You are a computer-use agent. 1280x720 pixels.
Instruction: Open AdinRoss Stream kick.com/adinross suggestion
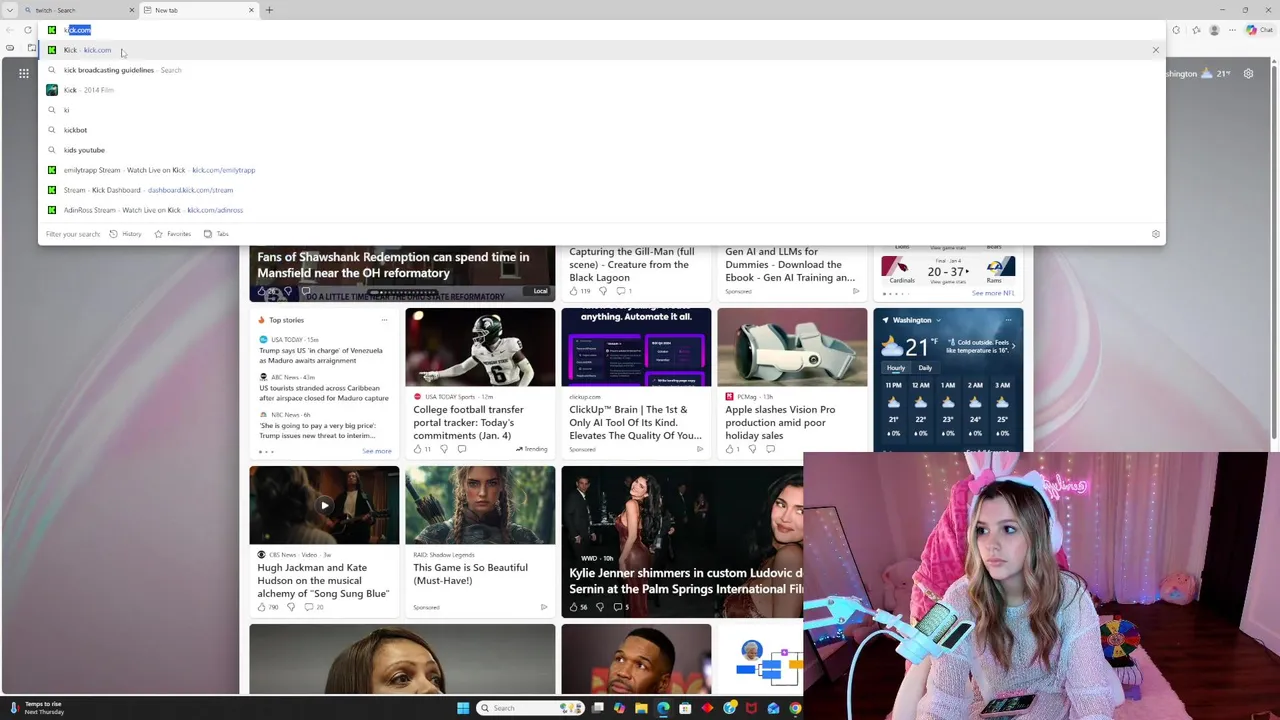click(x=600, y=210)
